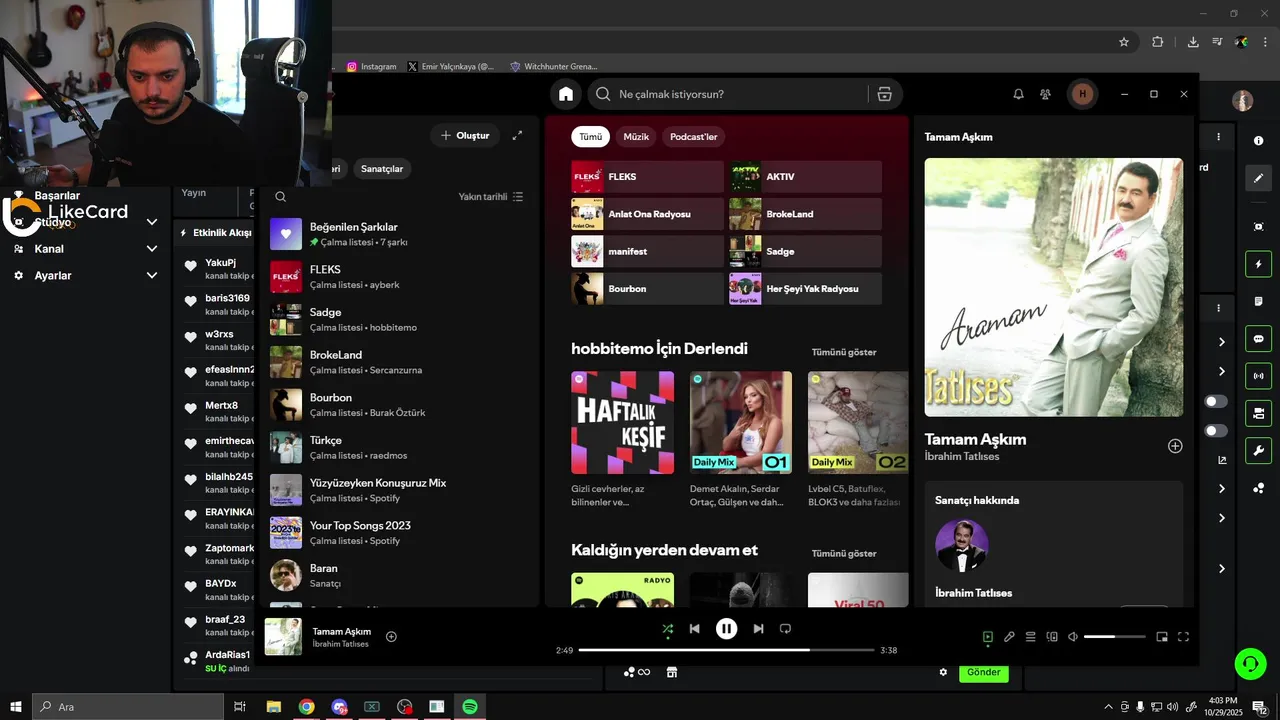The width and height of the screenshot is (1280, 720).
Task: Mute the Spotify volume speaker icon
Action: tap(1073, 637)
